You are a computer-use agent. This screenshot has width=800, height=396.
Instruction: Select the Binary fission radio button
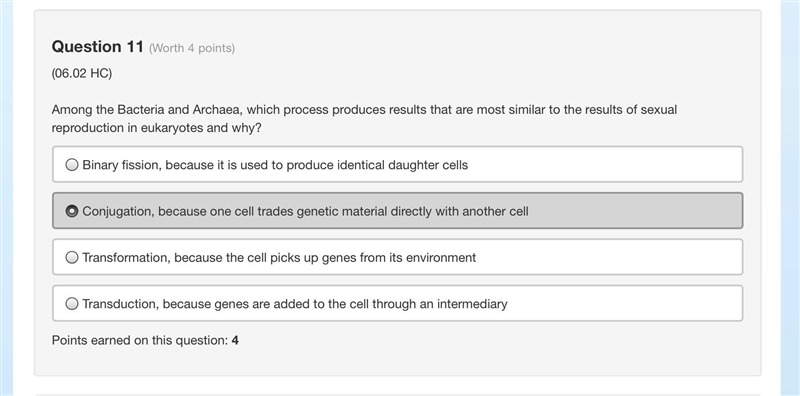[x=72, y=165]
